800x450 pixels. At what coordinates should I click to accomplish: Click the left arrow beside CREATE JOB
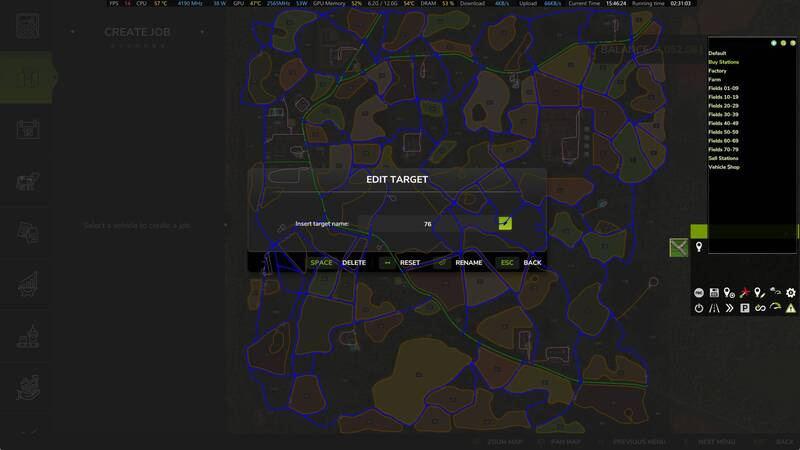72,32
